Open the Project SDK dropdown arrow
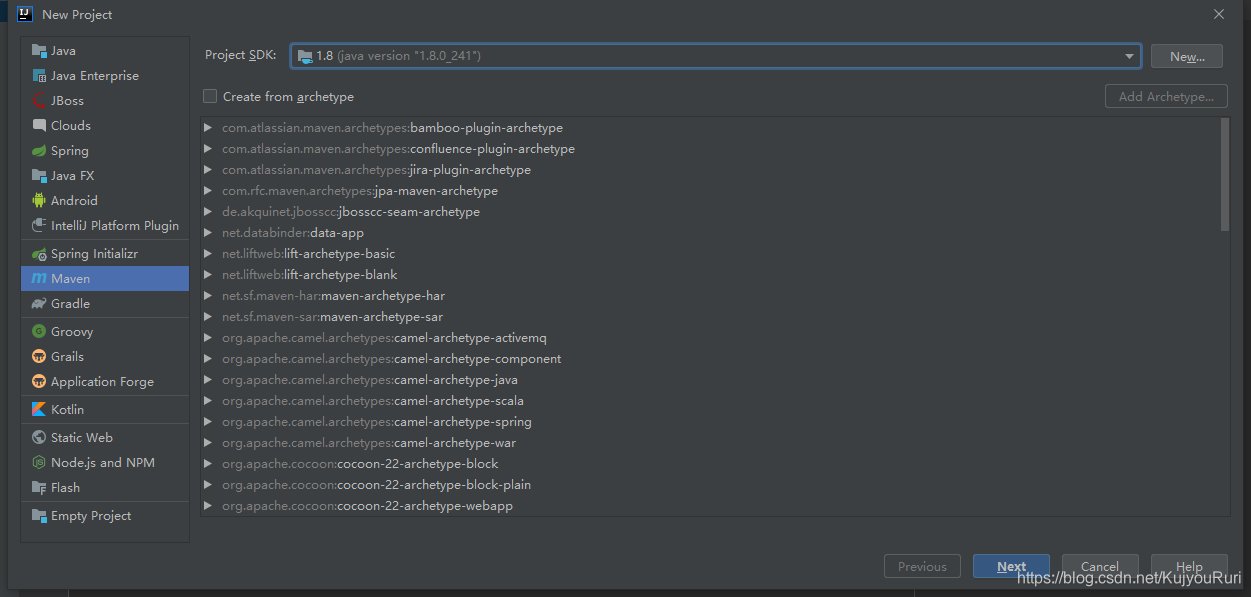The image size is (1251, 597). [1129, 56]
